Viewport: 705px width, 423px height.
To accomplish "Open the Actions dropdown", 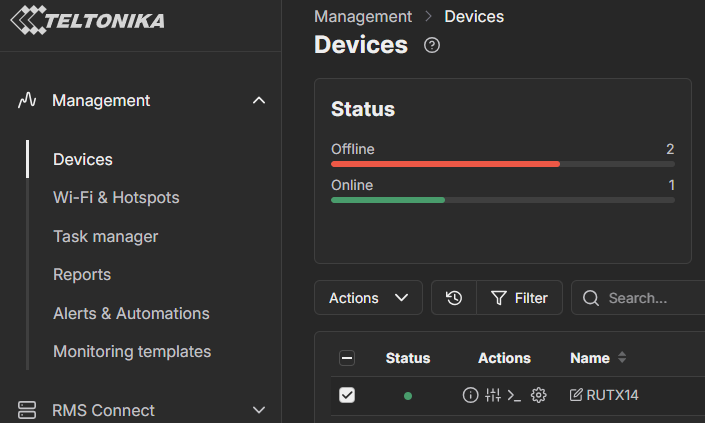I will [368, 298].
